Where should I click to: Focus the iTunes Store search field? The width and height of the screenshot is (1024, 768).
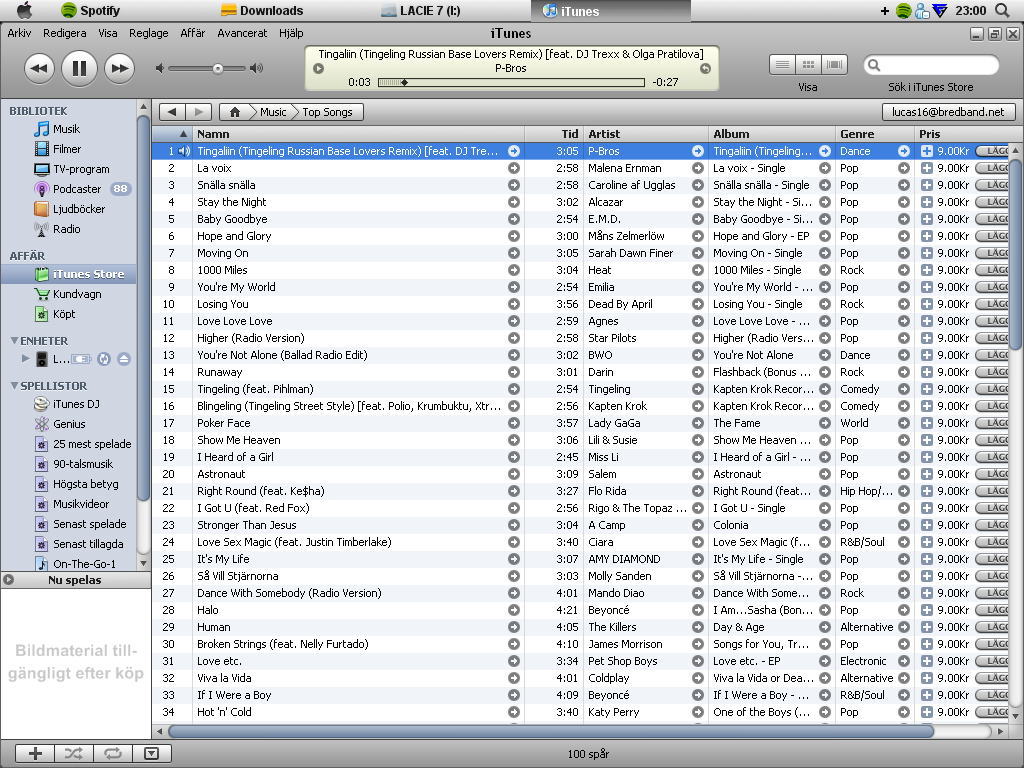point(931,65)
